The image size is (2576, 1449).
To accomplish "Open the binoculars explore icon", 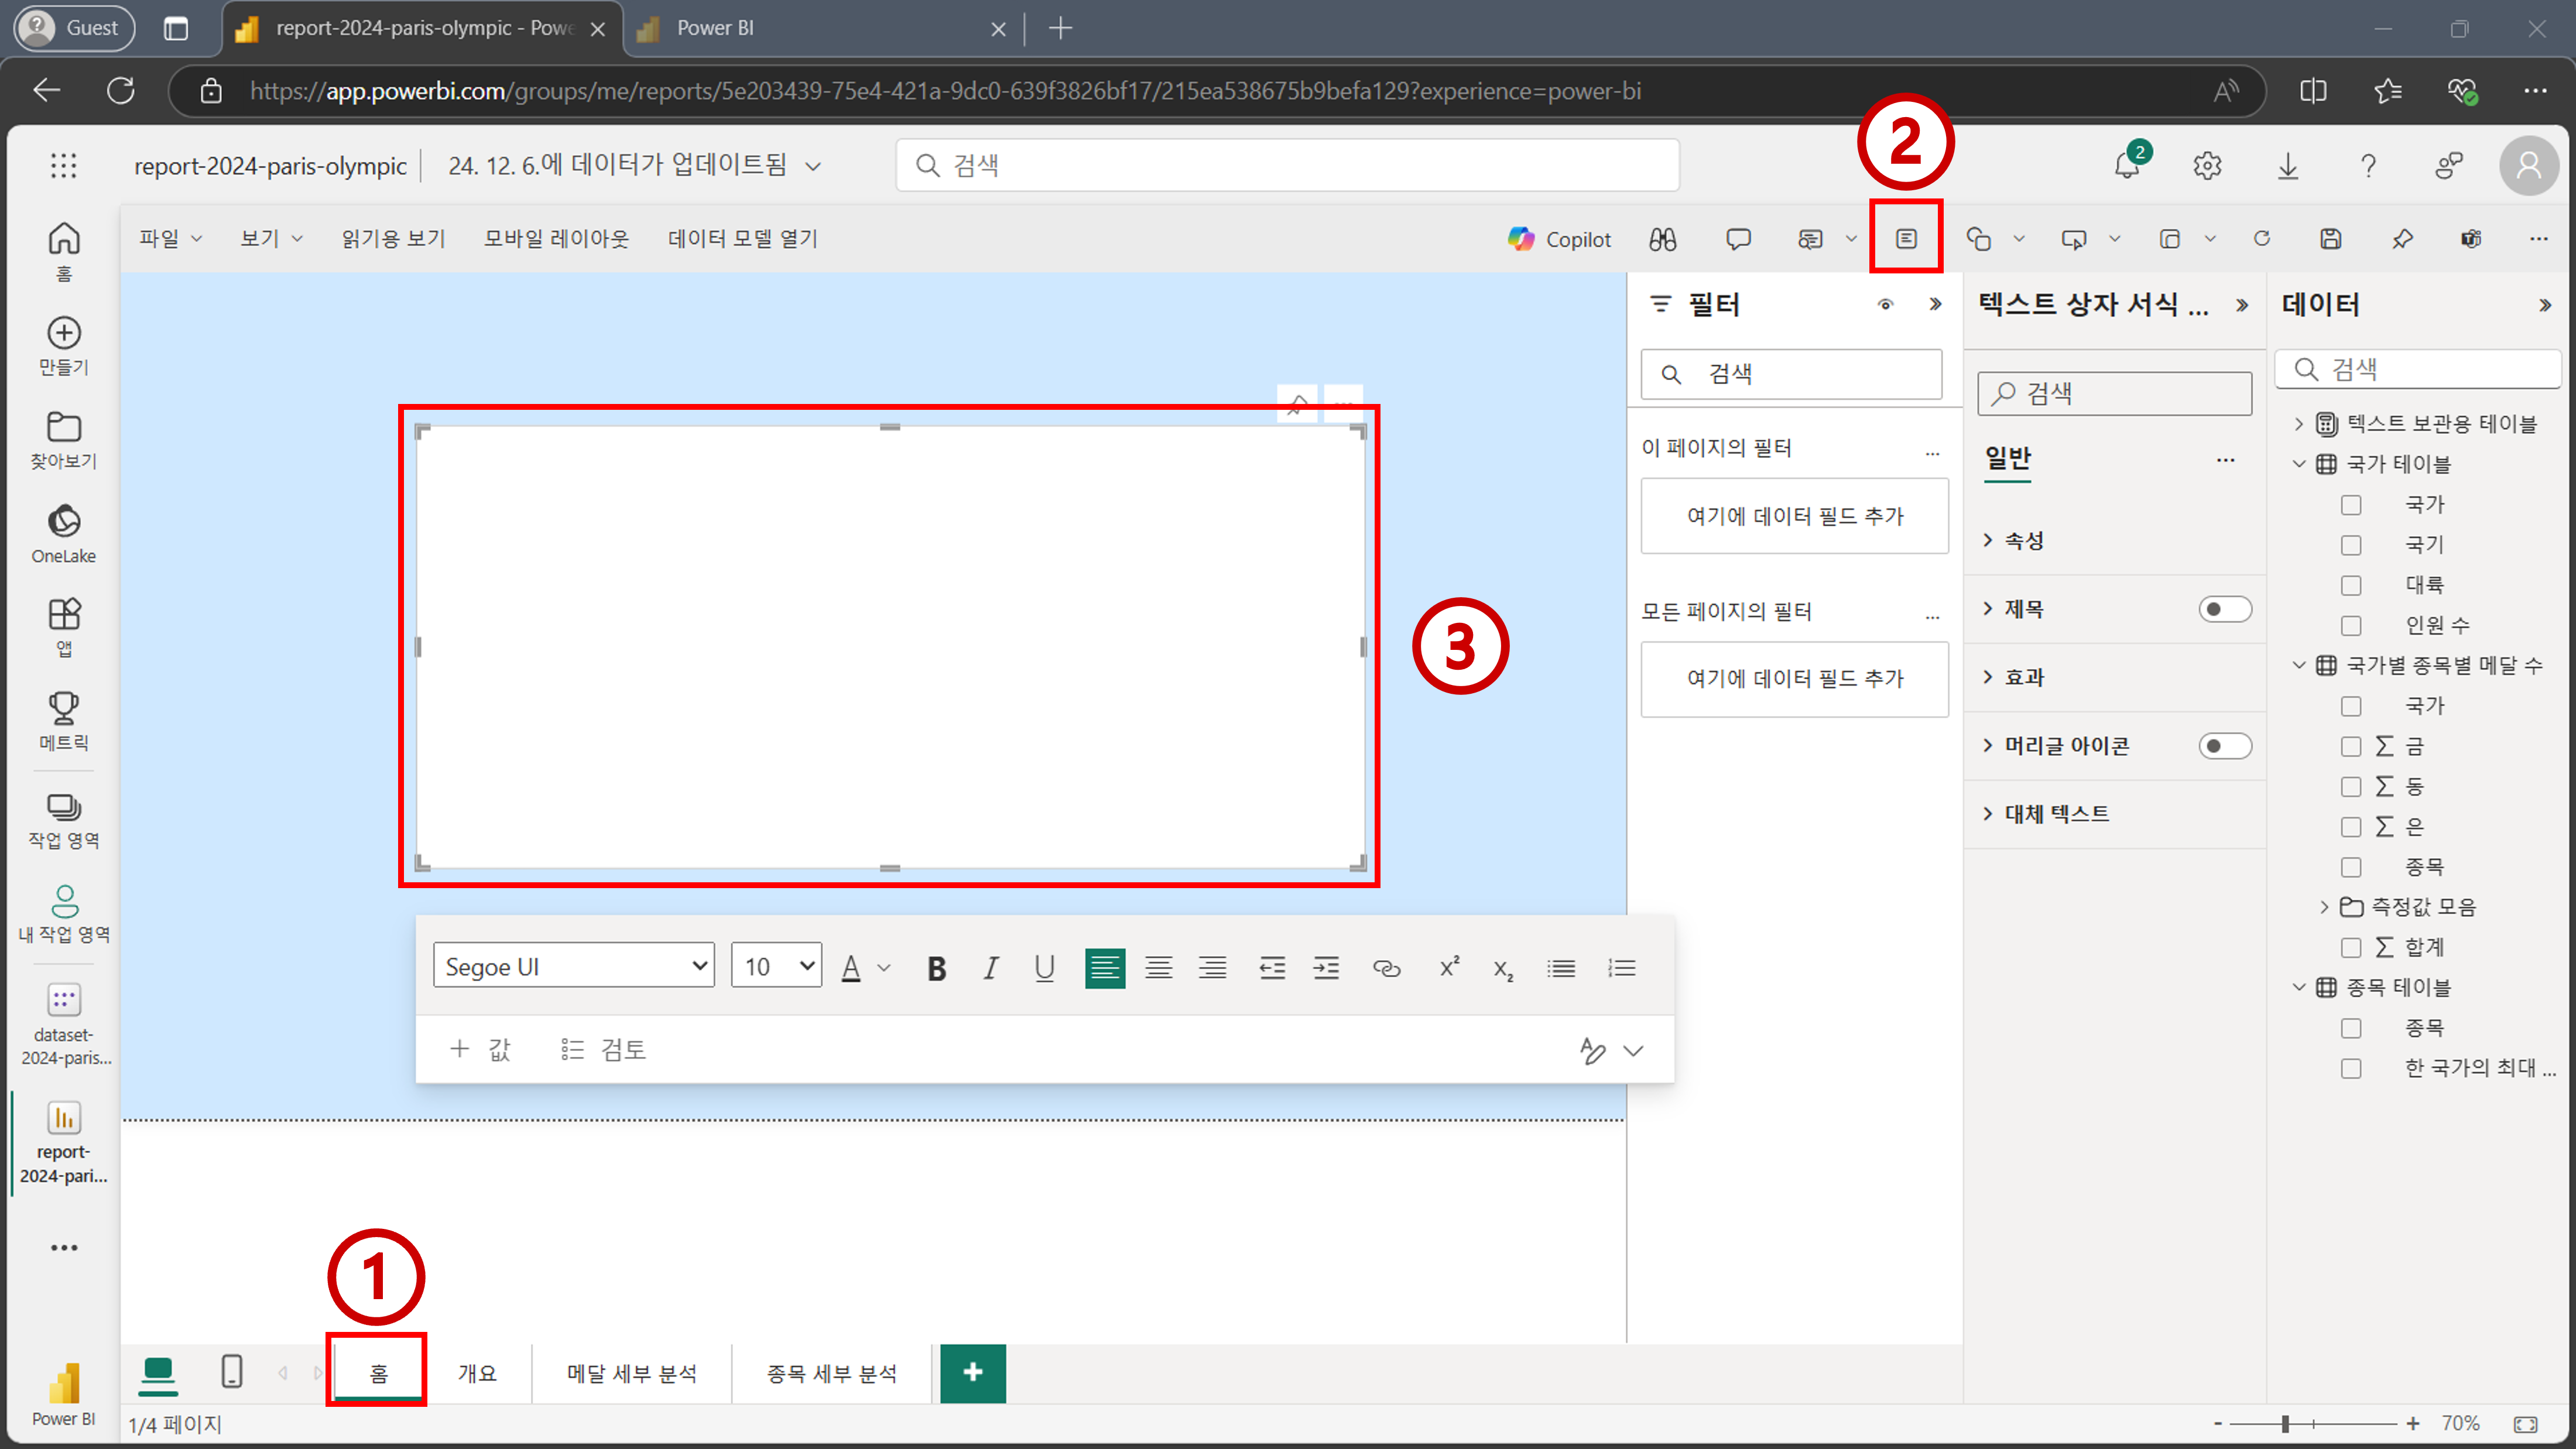I will click(1663, 239).
